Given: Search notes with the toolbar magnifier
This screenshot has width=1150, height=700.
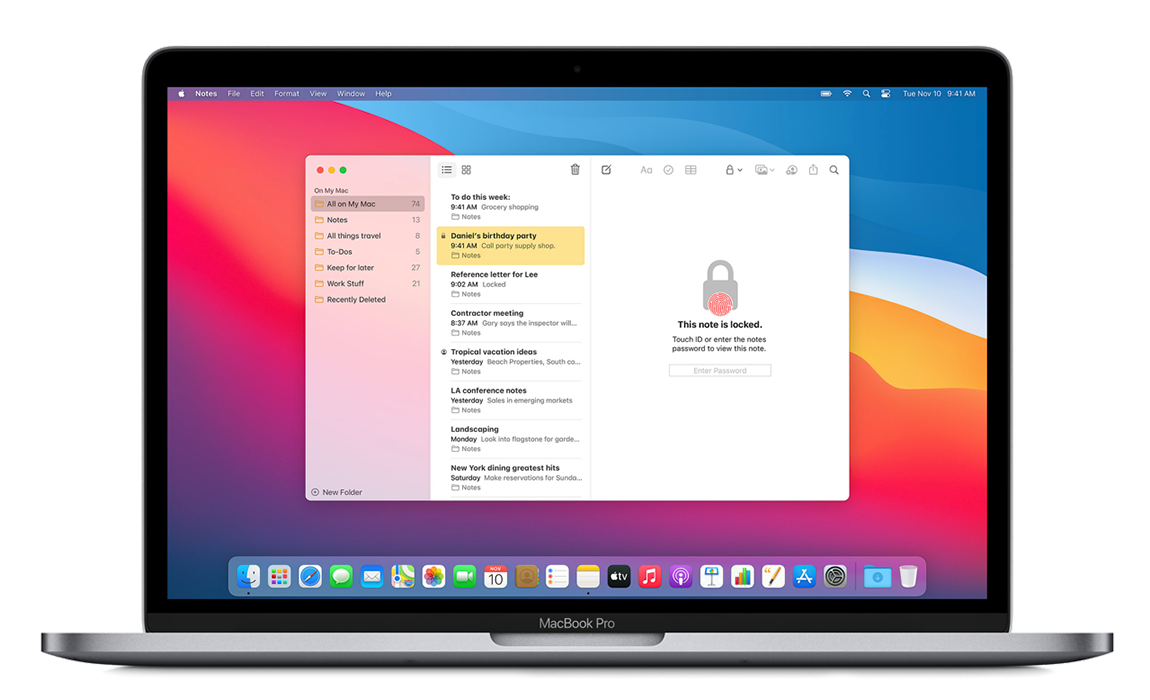Looking at the screenshot, I should click(834, 170).
